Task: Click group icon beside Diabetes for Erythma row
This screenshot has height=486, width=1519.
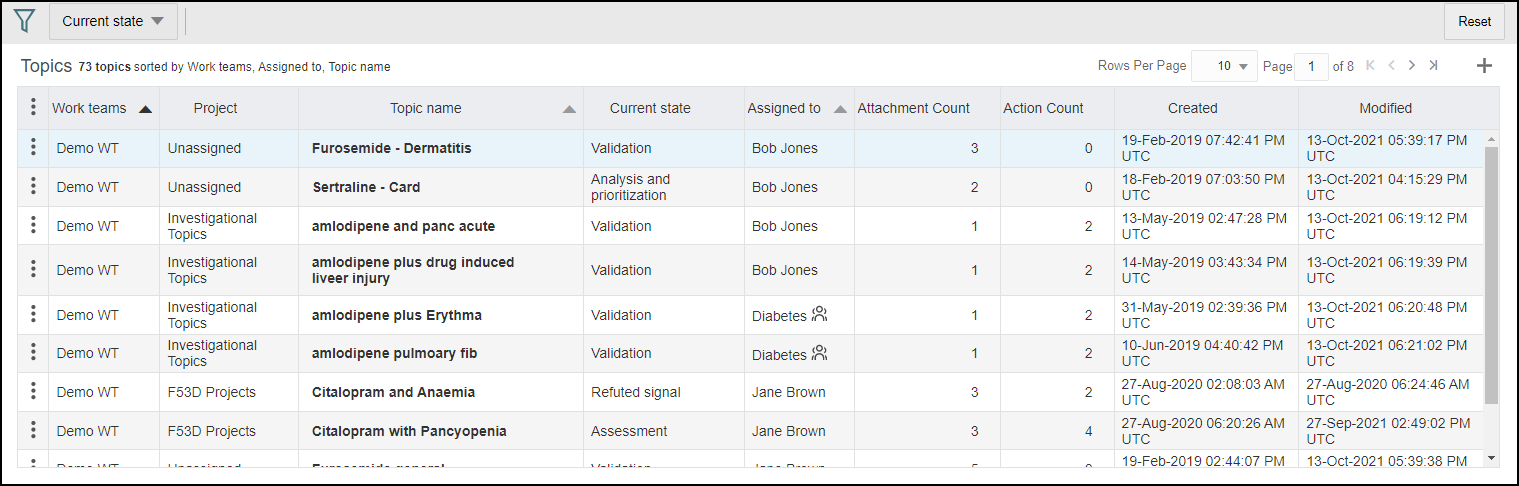Action: pyautogui.click(x=820, y=315)
